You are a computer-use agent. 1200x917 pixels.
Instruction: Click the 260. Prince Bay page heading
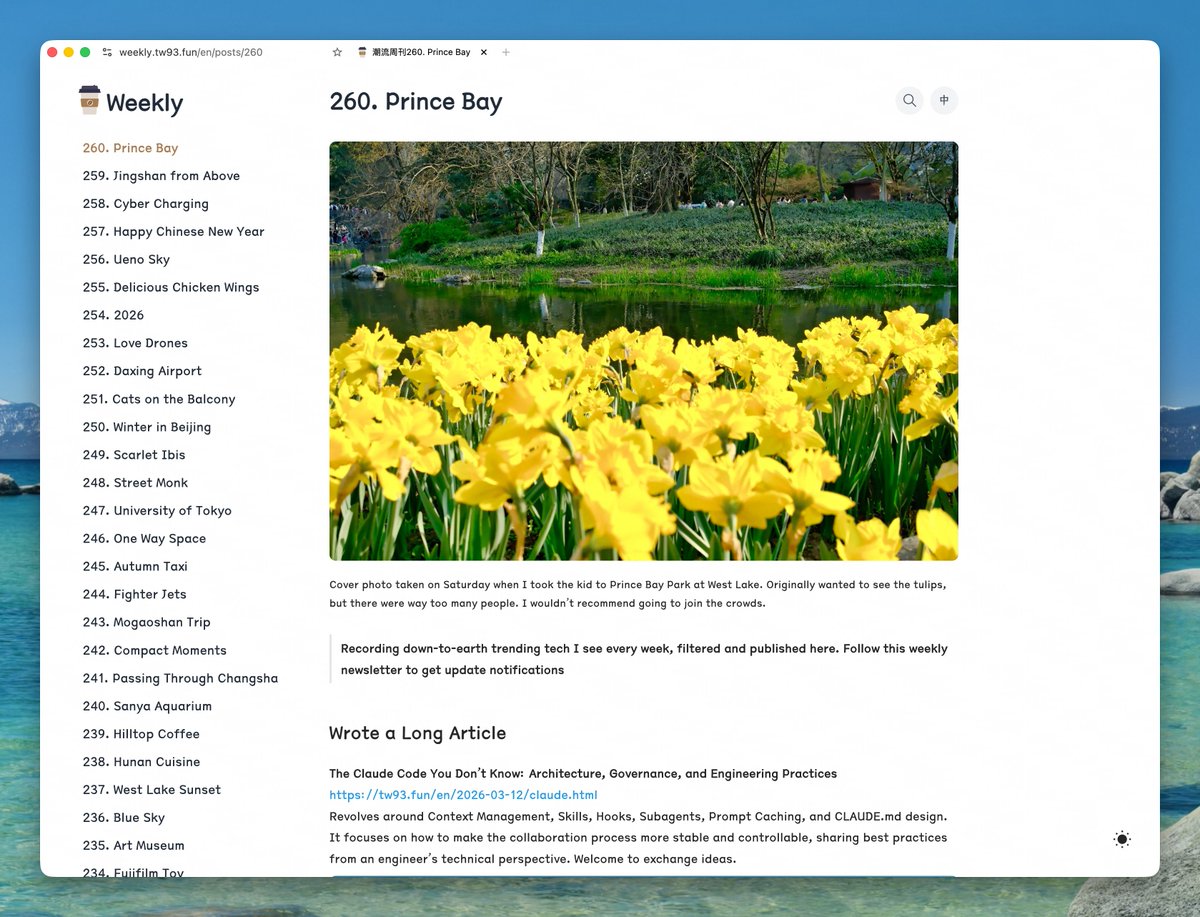pyautogui.click(x=416, y=102)
